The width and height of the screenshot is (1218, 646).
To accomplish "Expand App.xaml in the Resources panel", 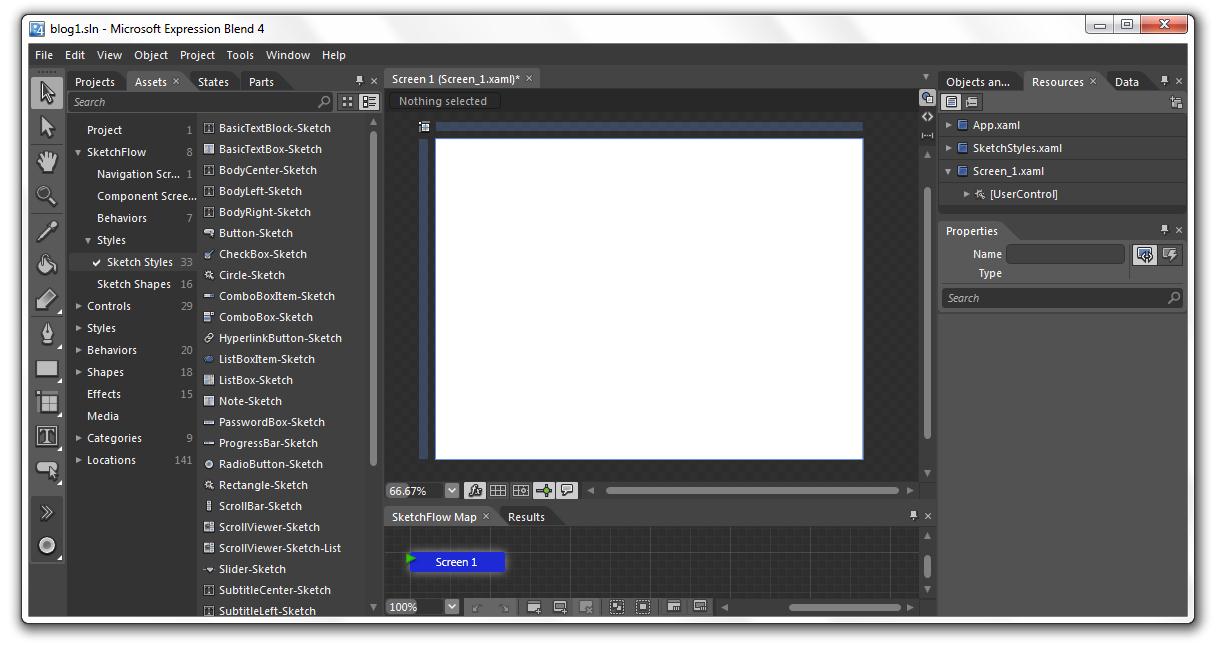I will point(948,127).
